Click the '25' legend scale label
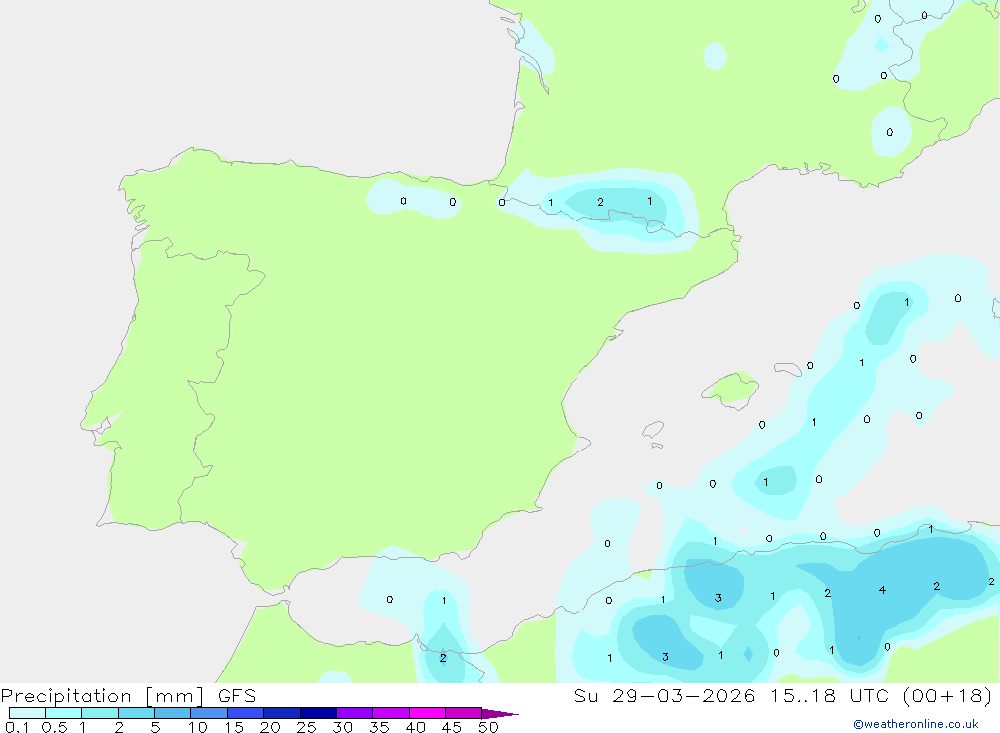 point(306,727)
